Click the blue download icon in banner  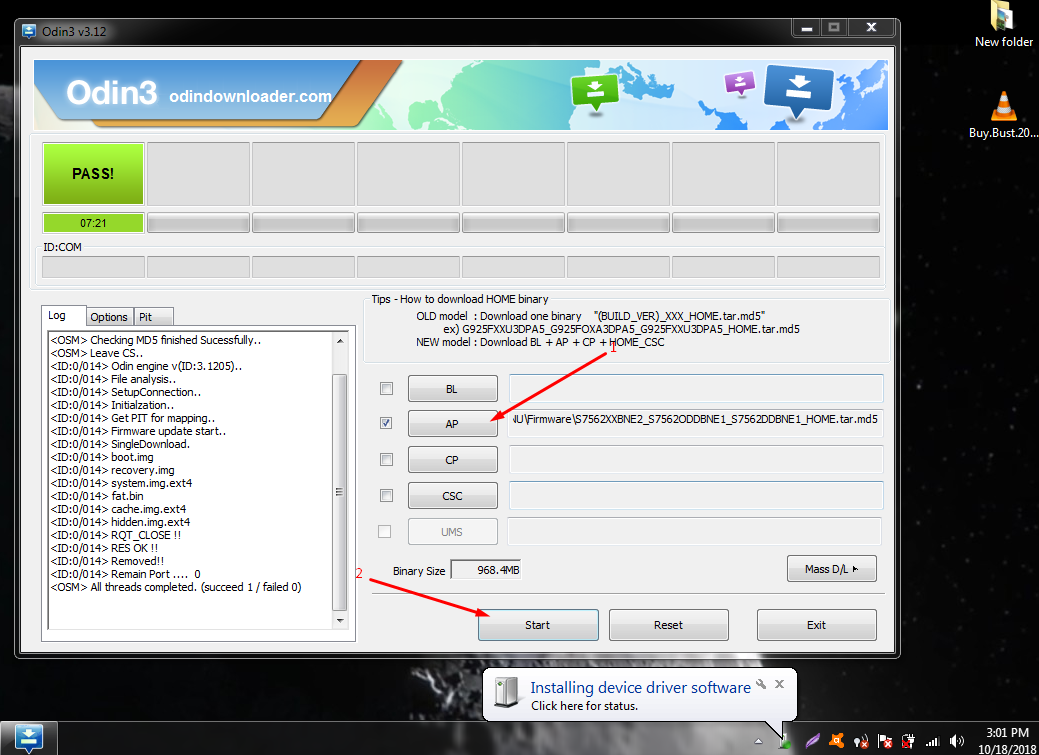pos(798,91)
